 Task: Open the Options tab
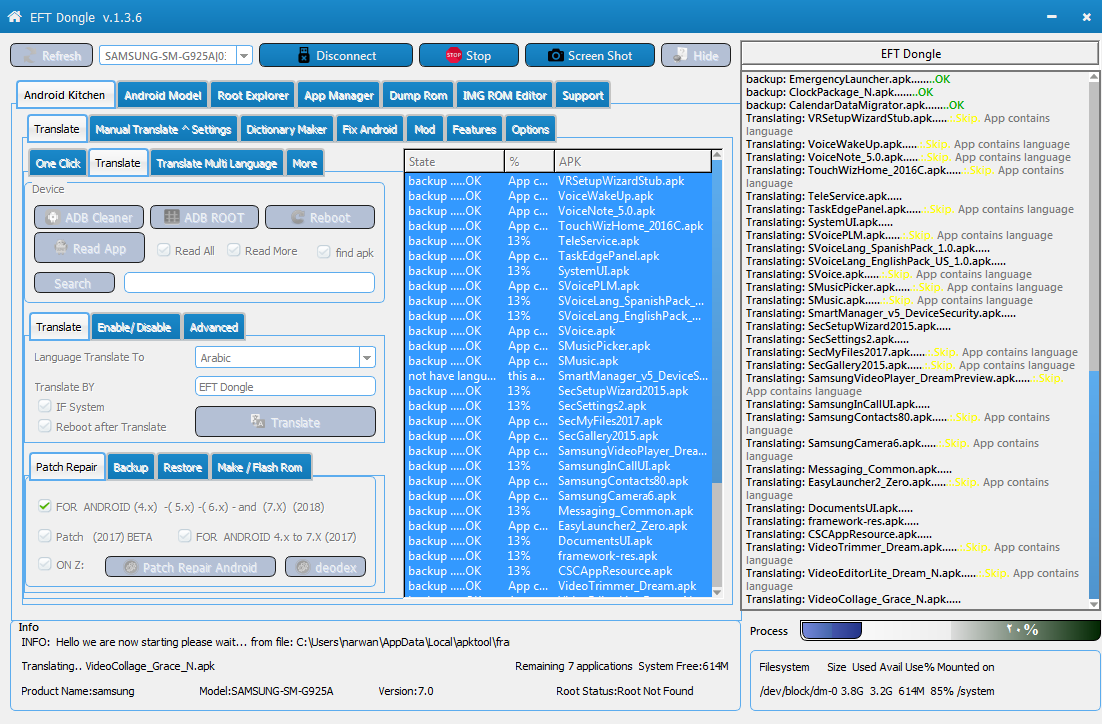pyautogui.click(x=531, y=129)
